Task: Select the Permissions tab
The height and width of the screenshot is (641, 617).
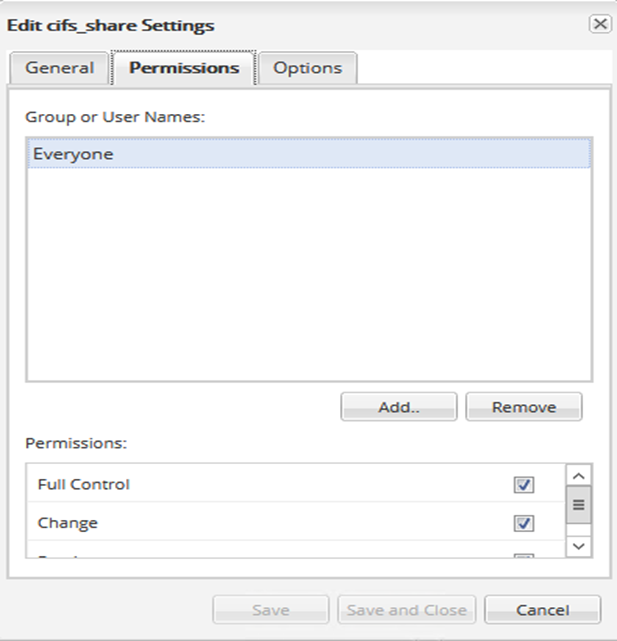Action: pyautogui.click(x=184, y=68)
